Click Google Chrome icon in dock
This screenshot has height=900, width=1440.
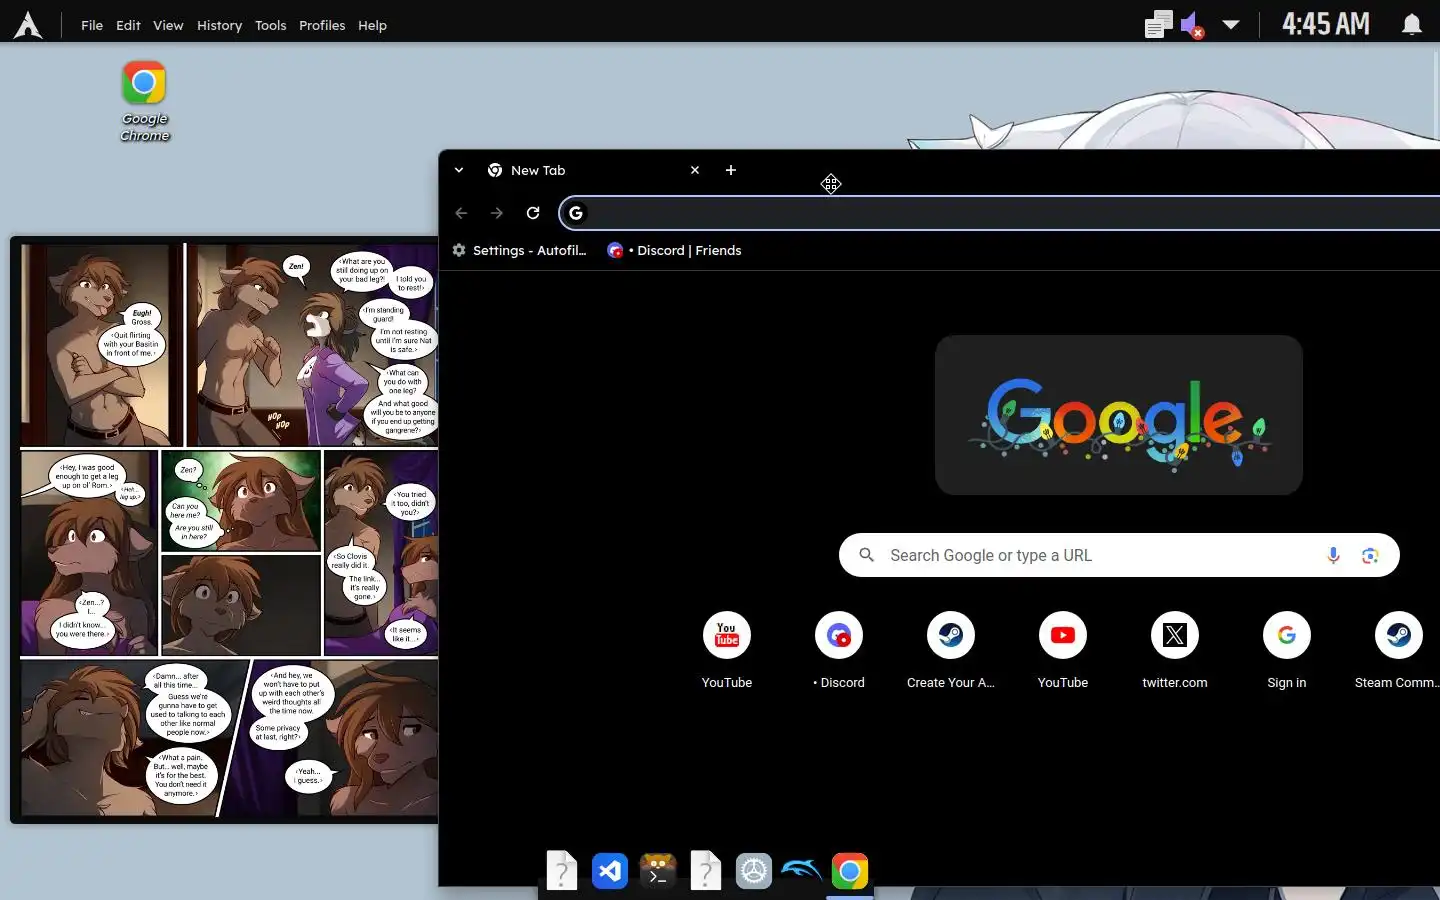tap(850, 871)
